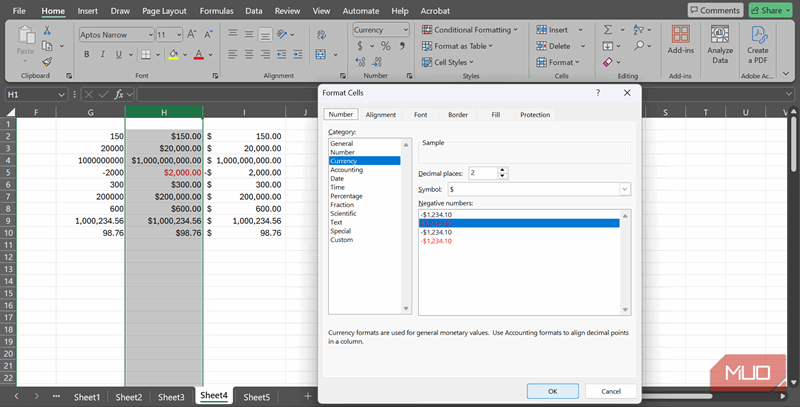The height and width of the screenshot is (407, 800).
Task: Click the Format Cells help question mark
Action: (x=597, y=93)
